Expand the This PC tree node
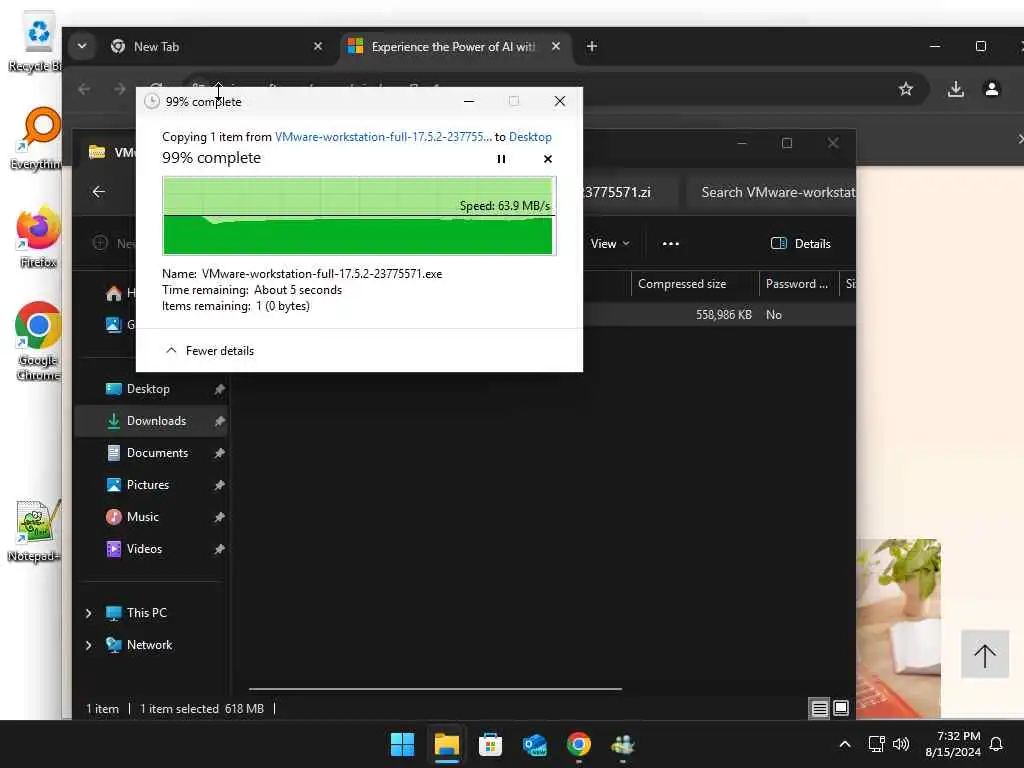This screenshot has height=768, width=1024. [x=88, y=613]
